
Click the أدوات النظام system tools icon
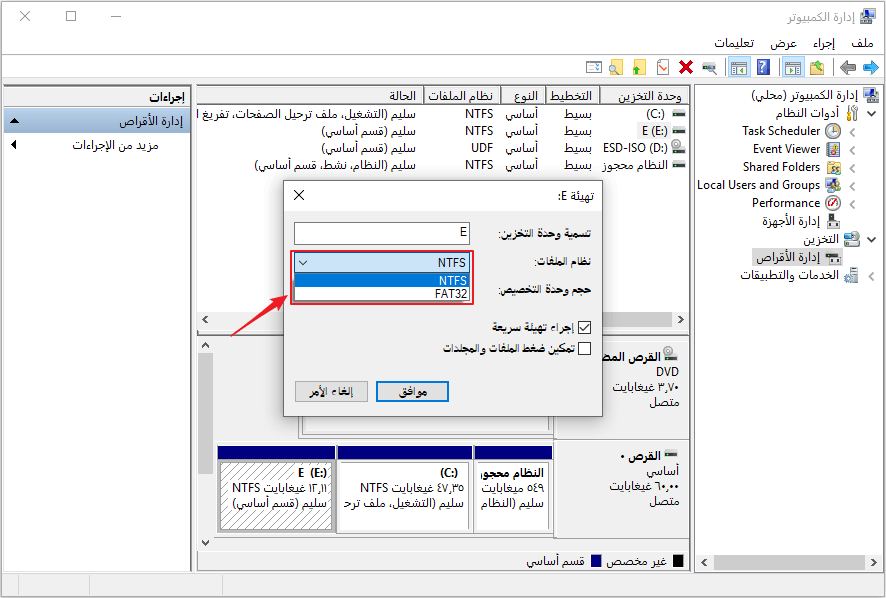852,113
